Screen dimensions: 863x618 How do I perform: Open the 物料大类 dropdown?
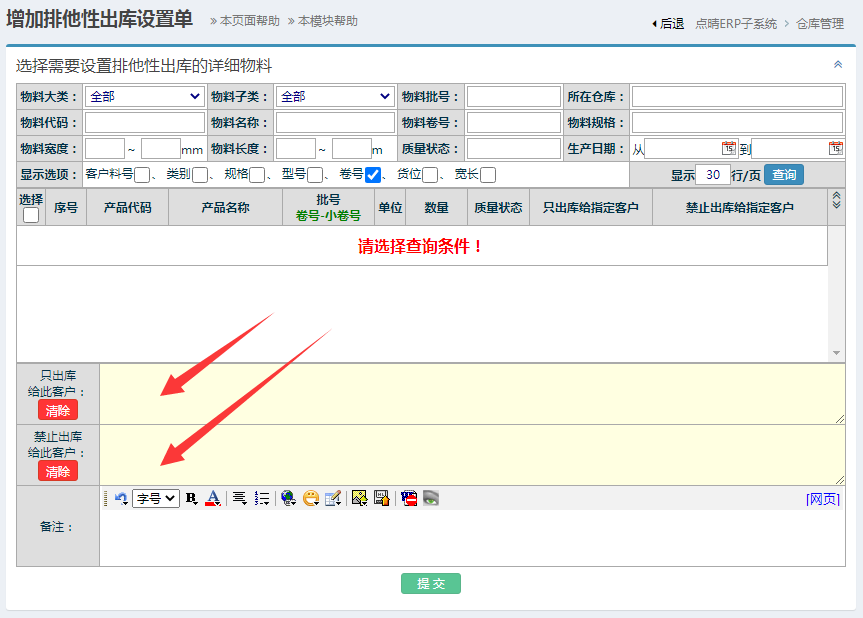pos(144,97)
